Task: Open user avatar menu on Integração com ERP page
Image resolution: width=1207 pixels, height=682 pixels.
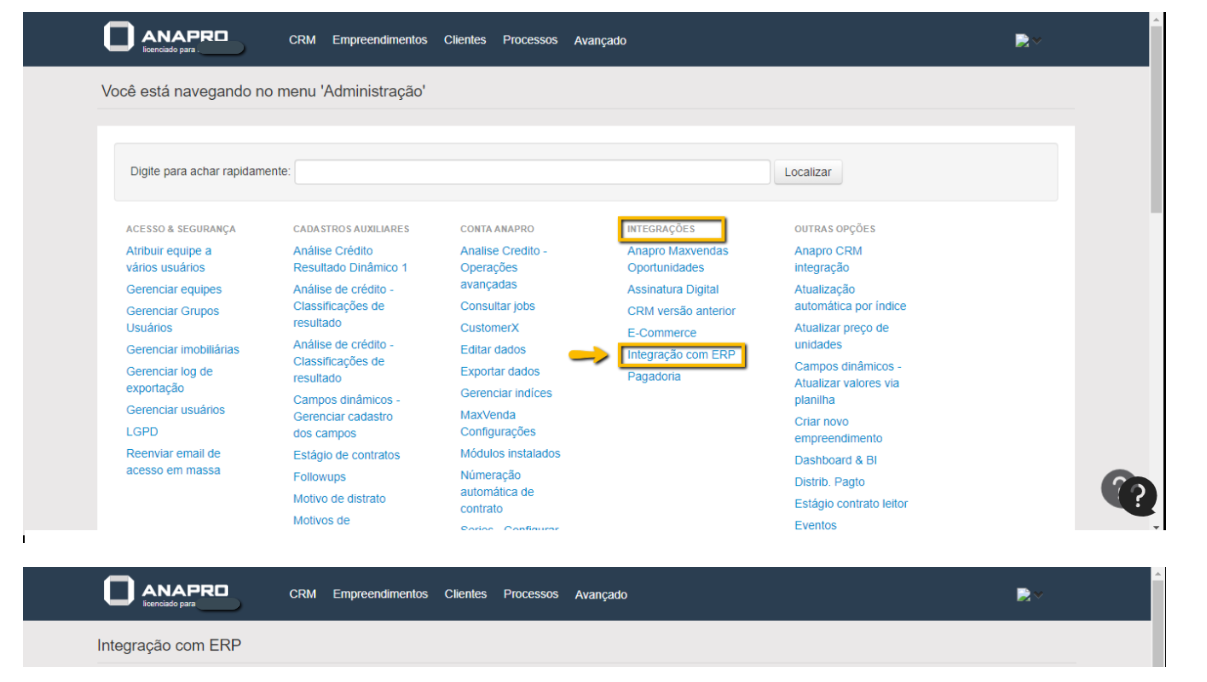Action: coord(1029,595)
